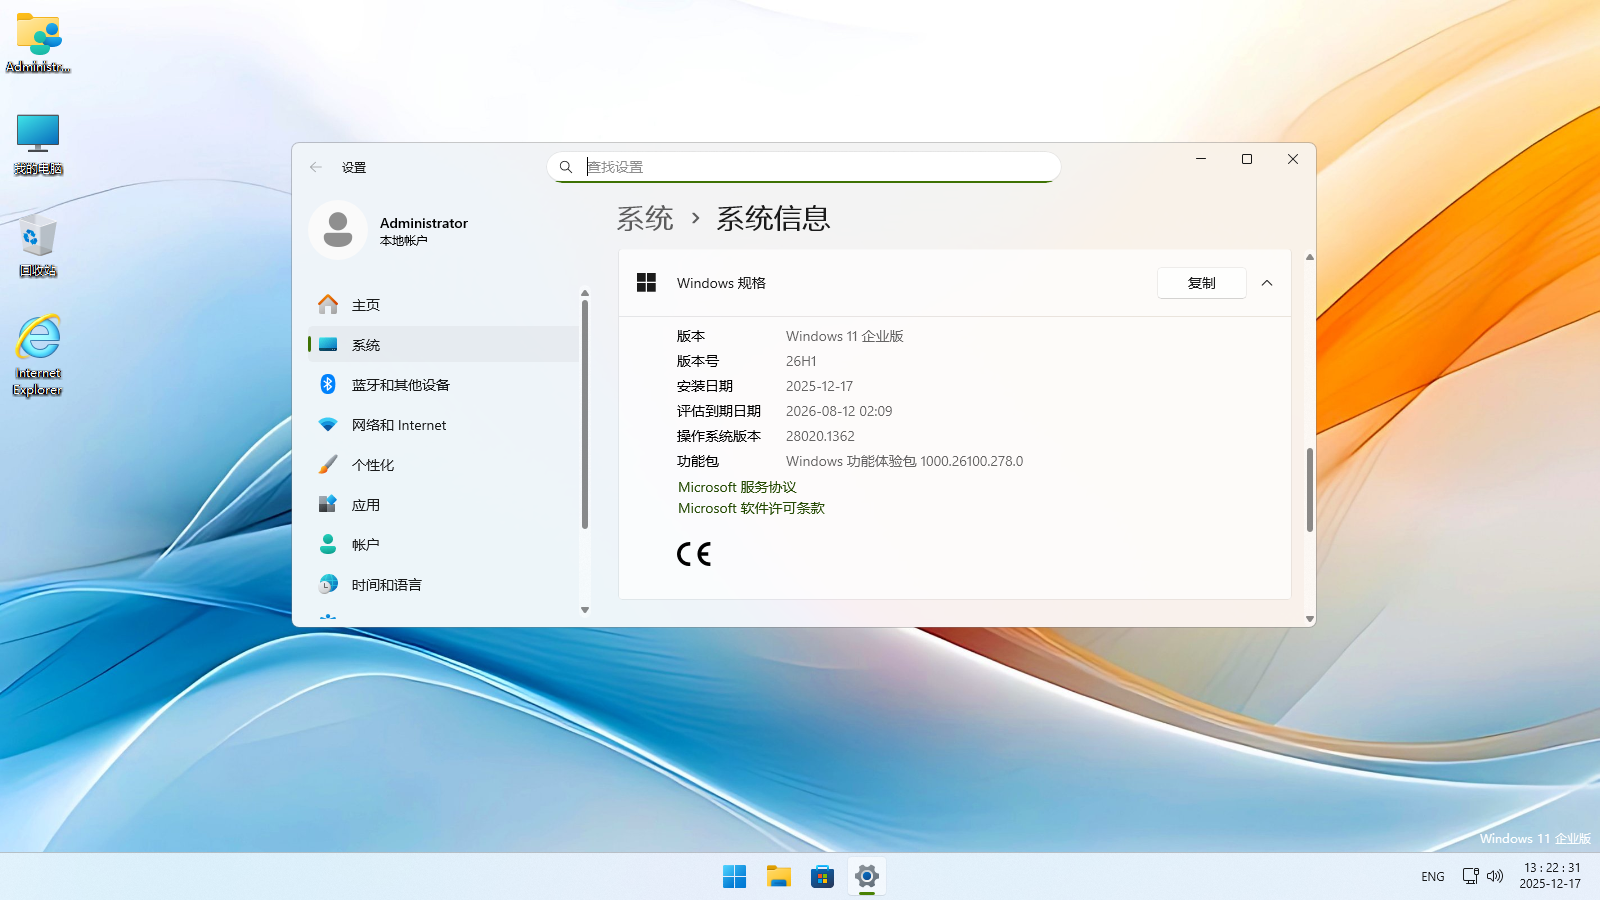The width and height of the screenshot is (1600, 900).
Task: Minimize the Settings window
Action: click(1201, 159)
